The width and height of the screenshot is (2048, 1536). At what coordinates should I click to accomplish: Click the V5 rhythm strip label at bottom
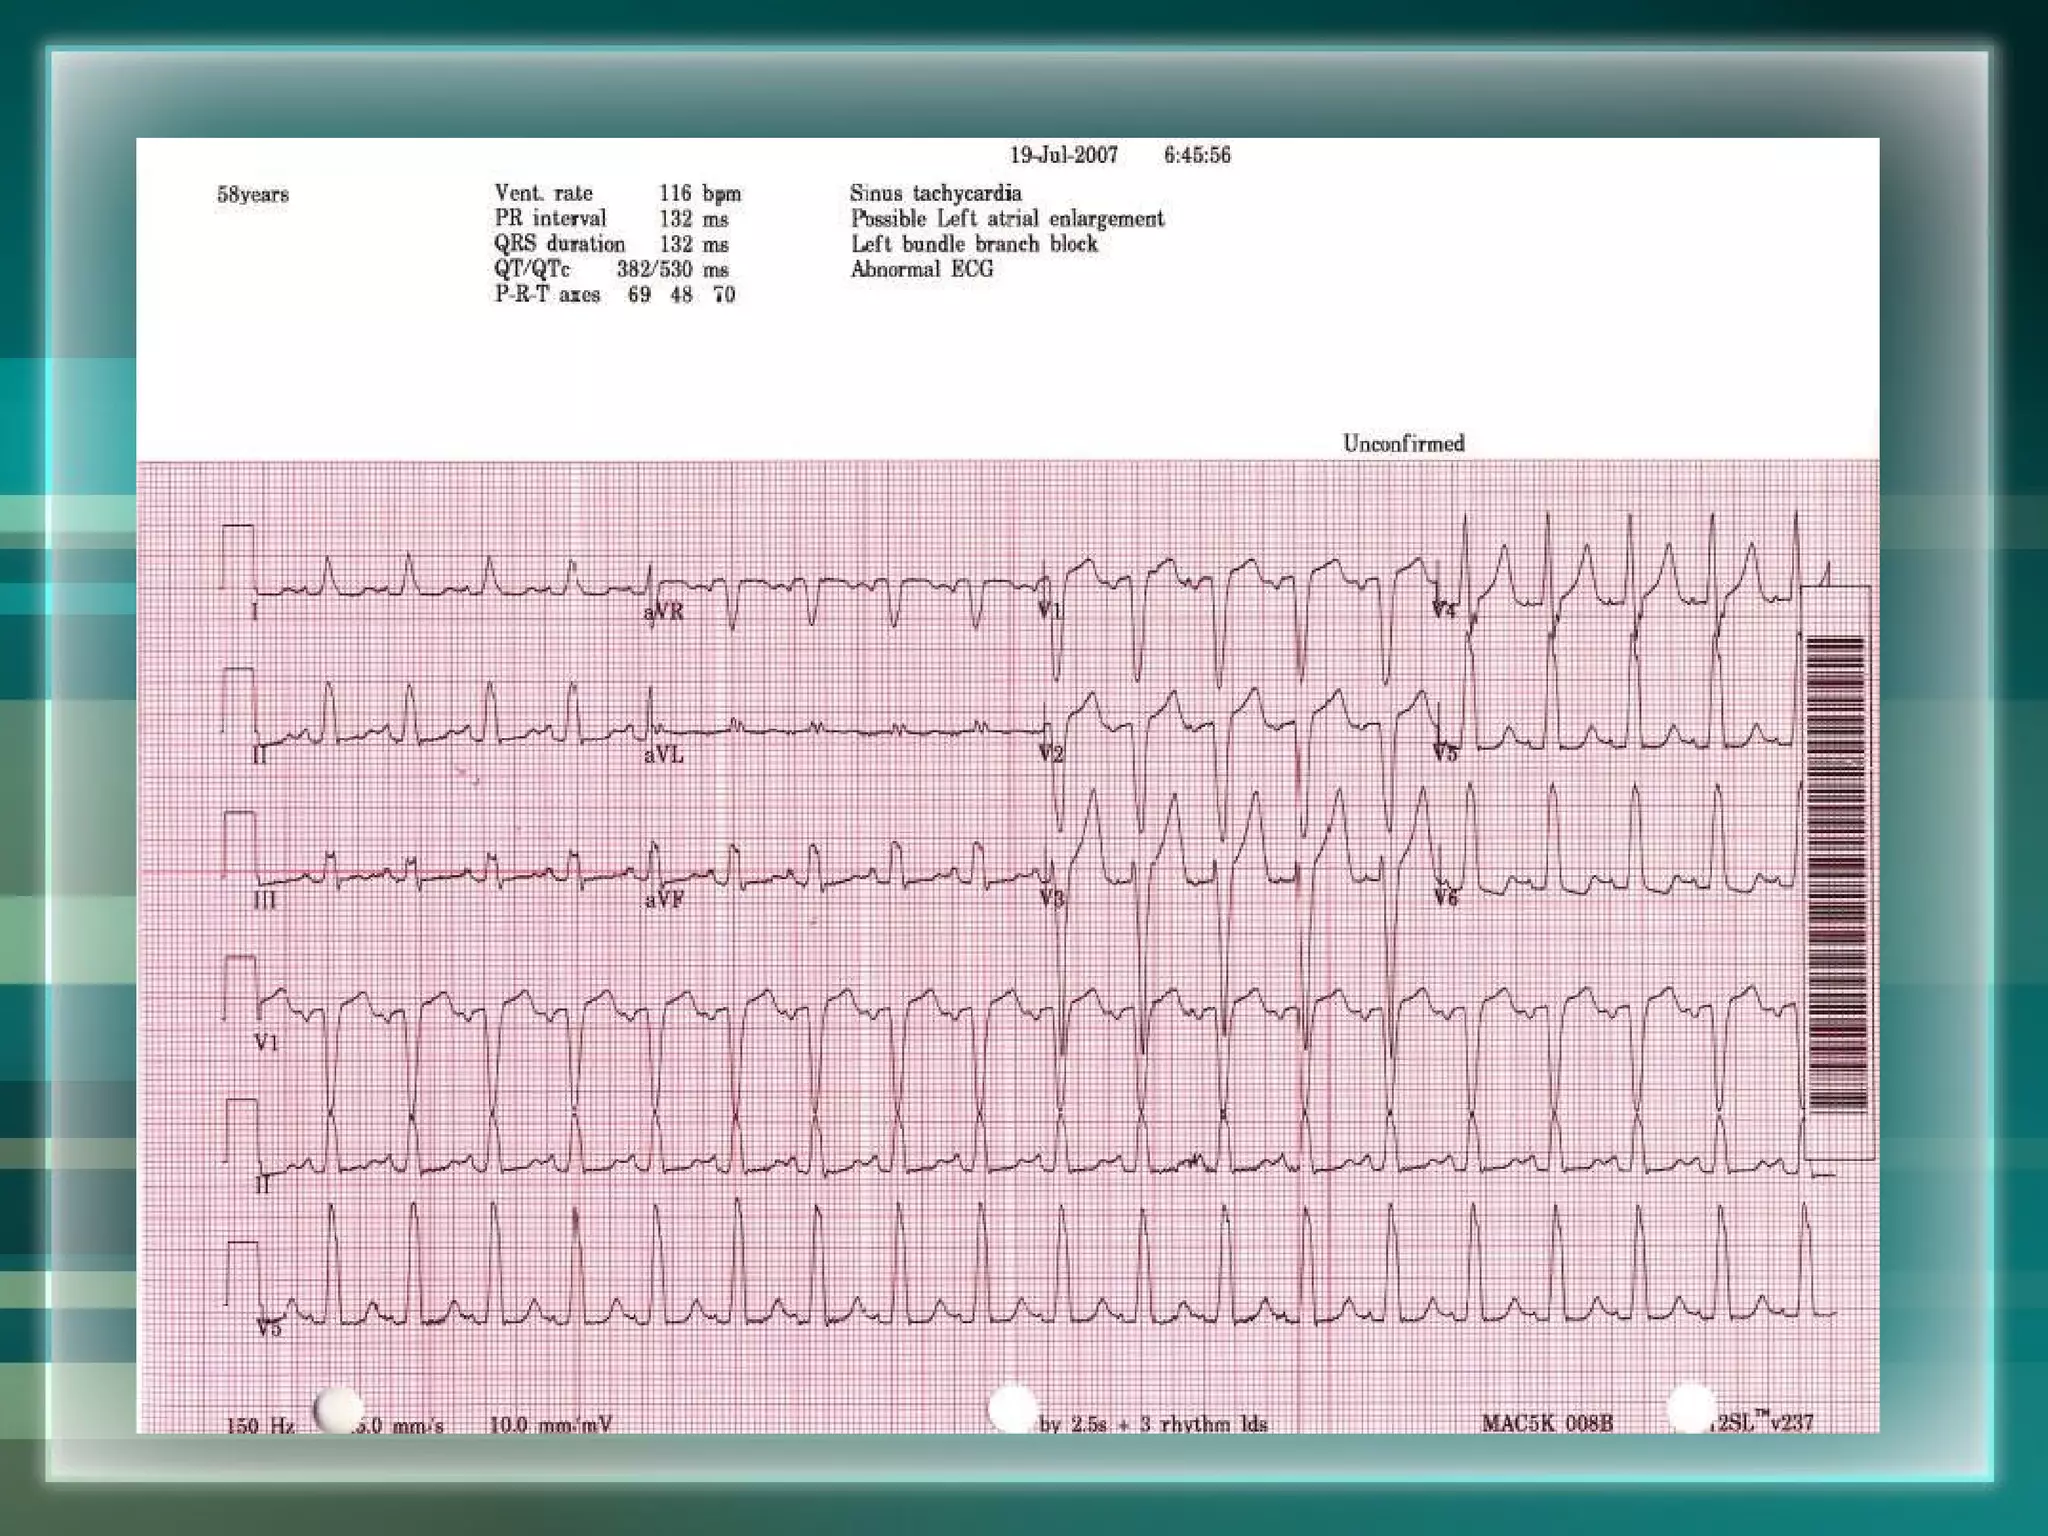[x=269, y=1329]
